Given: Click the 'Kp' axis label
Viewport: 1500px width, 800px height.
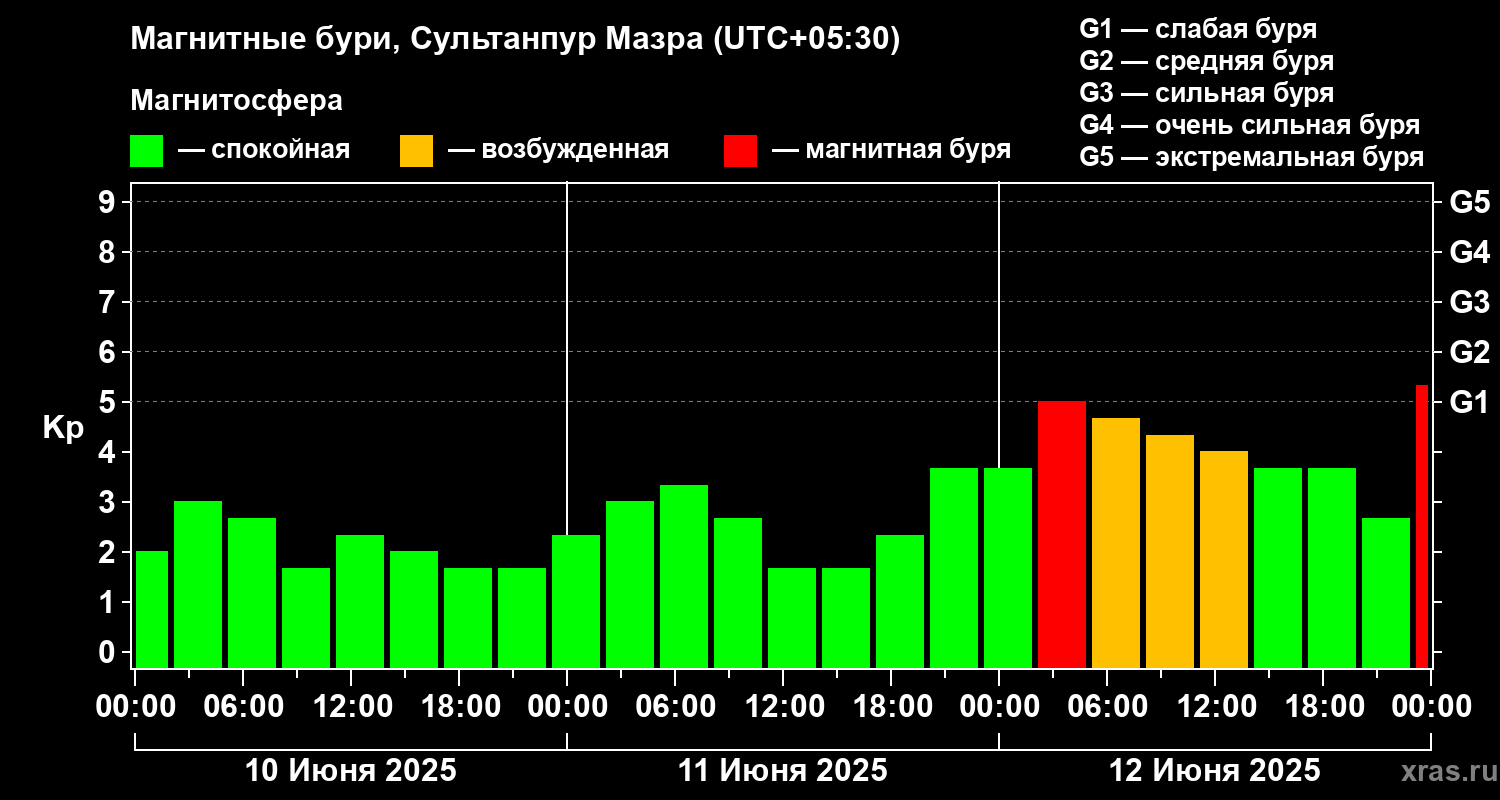Looking at the screenshot, I should [63, 428].
